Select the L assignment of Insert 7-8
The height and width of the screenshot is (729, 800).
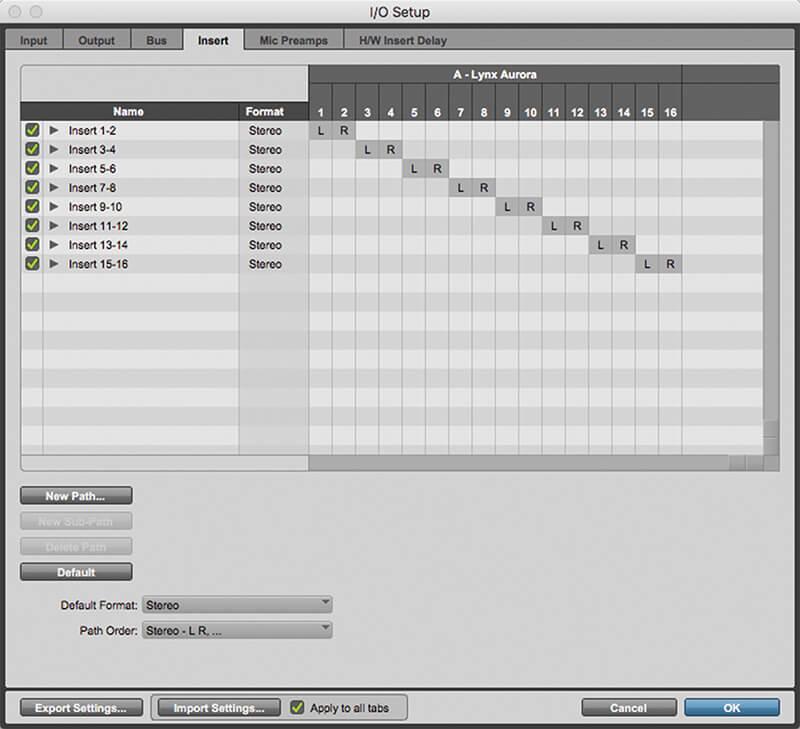point(461,188)
